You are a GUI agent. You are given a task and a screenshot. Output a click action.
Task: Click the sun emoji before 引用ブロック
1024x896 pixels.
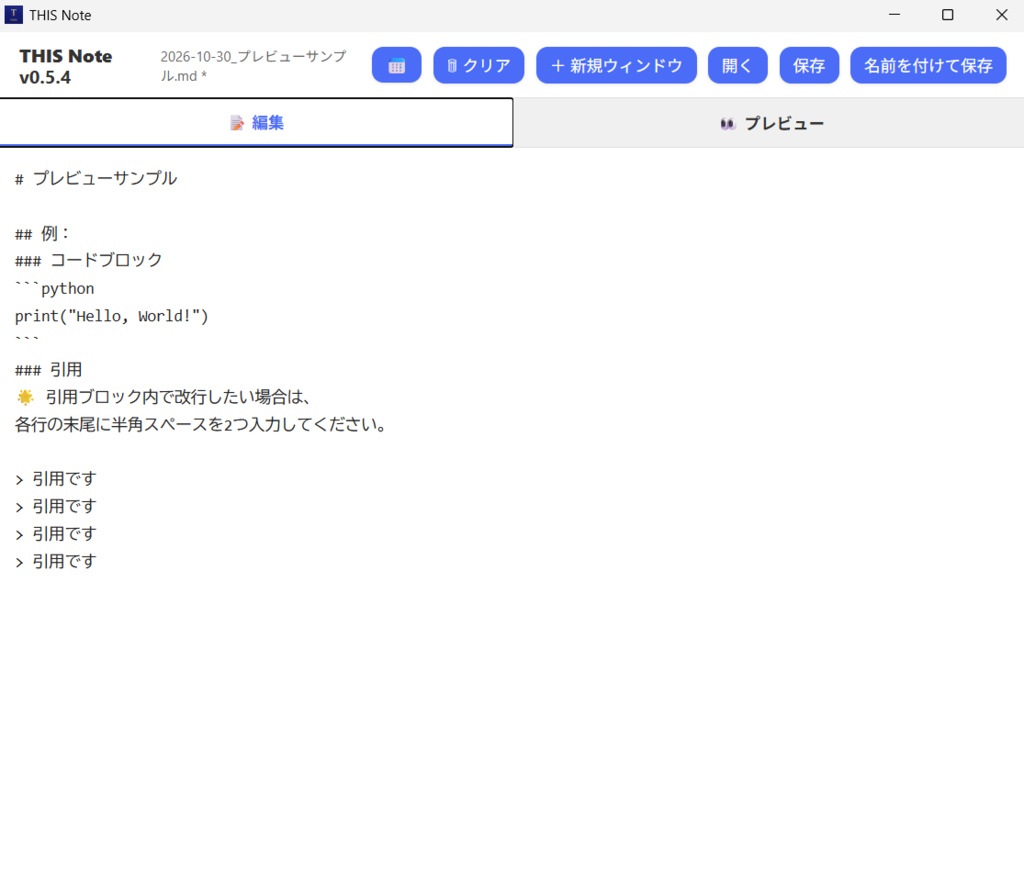[25, 397]
